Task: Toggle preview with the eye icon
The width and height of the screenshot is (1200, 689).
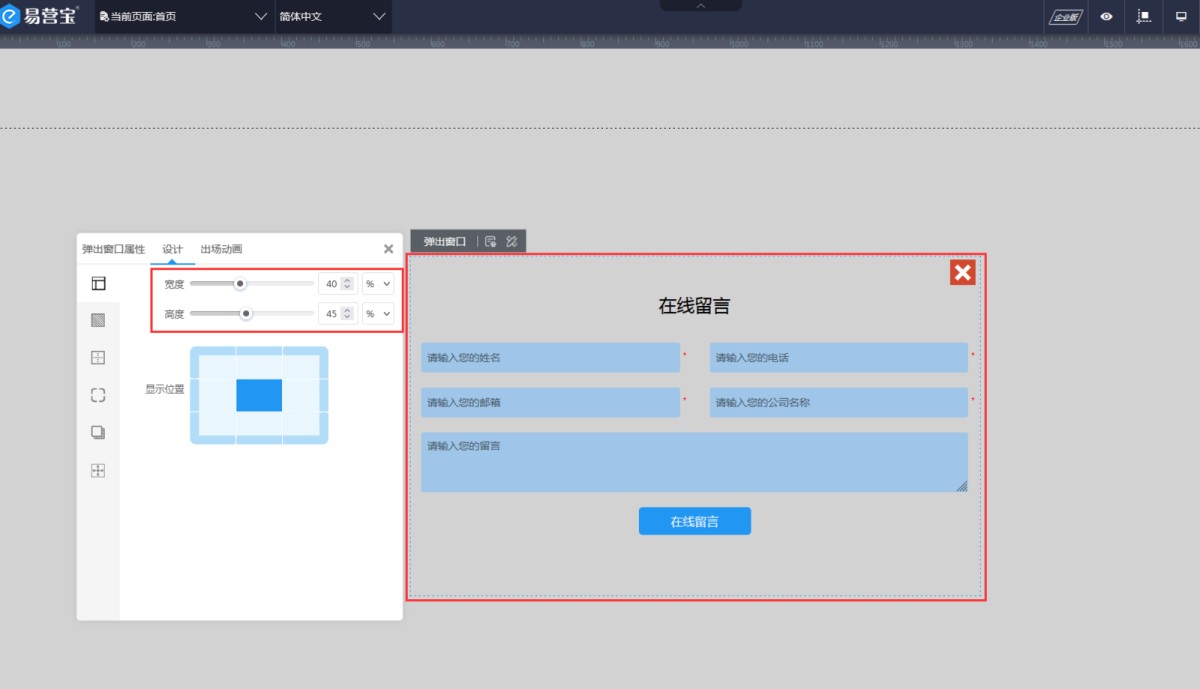Action: coord(1107,17)
